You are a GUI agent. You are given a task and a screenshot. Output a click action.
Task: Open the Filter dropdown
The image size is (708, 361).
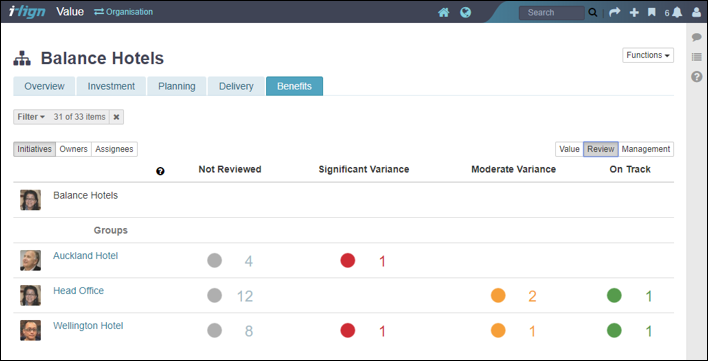(31, 117)
